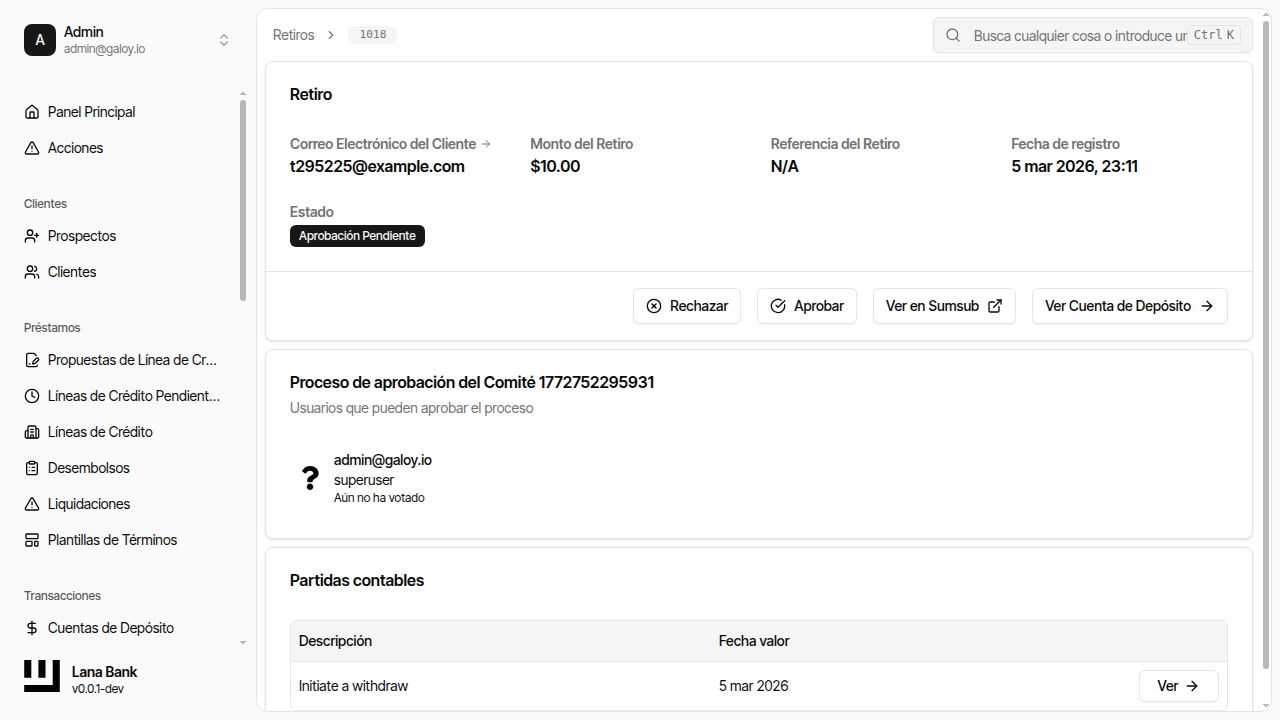This screenshot has width=1280, height=720.
Task: Click the Lana Bank logo
Action: (42, 677)
